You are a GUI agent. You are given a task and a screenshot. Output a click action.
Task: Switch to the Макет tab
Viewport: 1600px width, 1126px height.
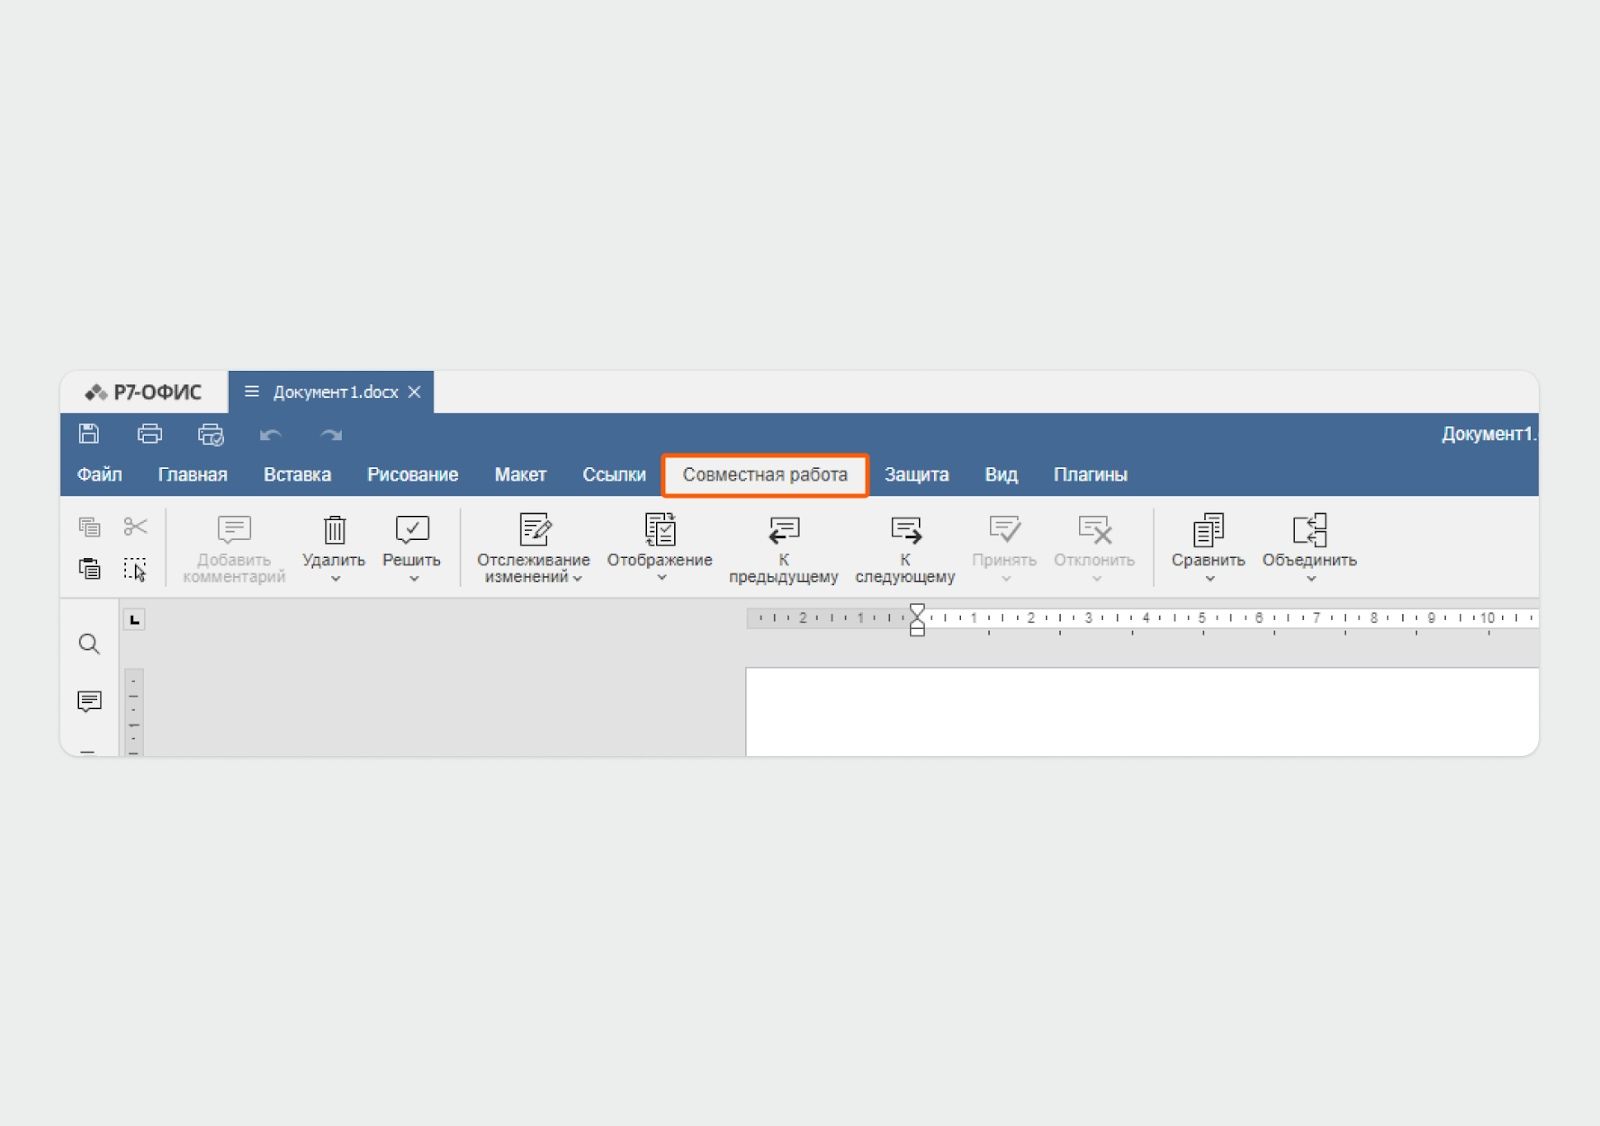click(x=520, y=475)
